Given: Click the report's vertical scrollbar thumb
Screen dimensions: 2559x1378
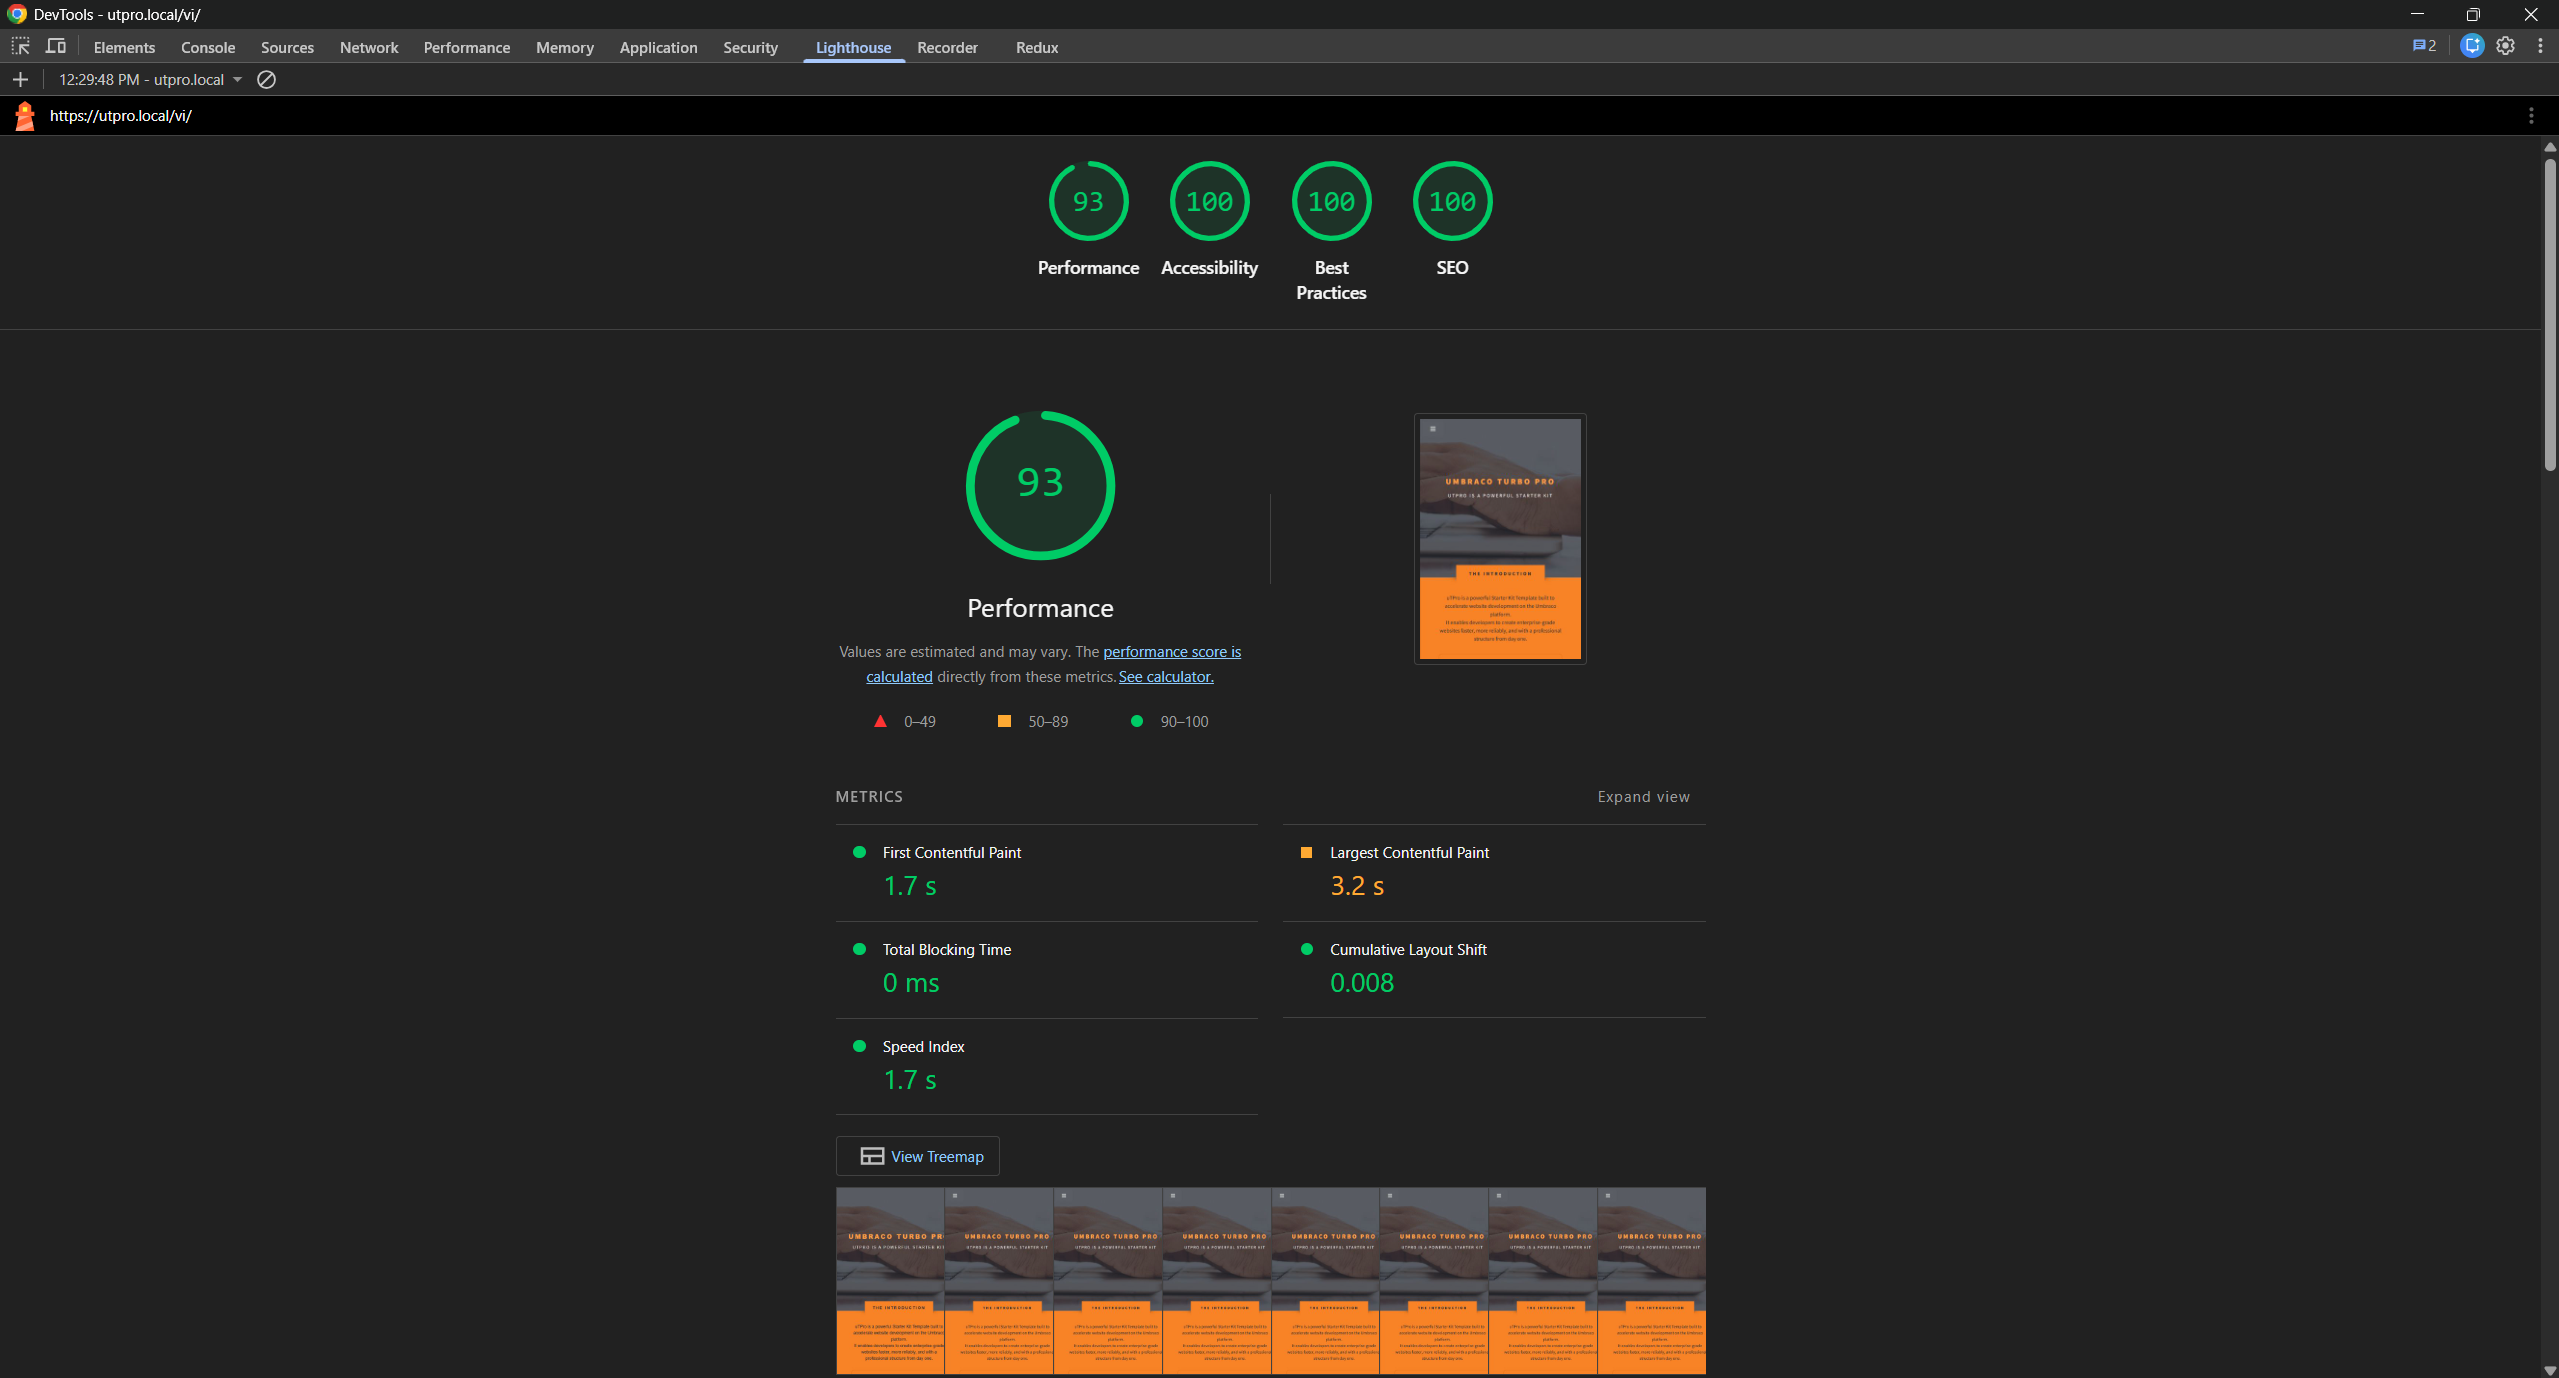Looking at the screenshot, I should pyautogui.click(x=2550, y=313).
